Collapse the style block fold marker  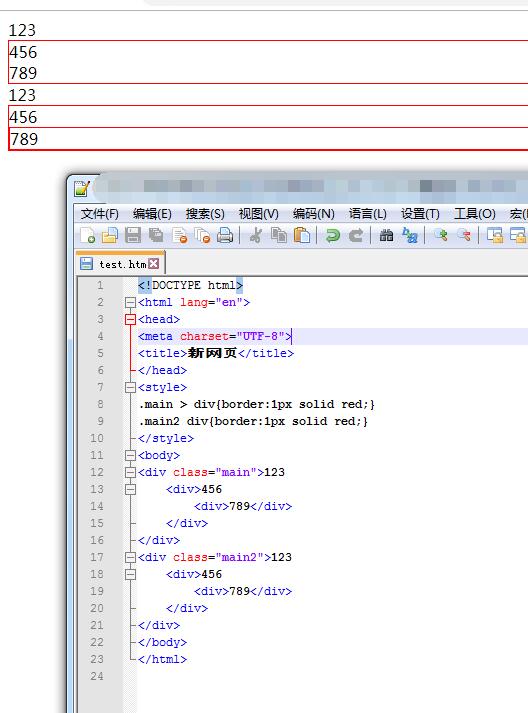click(131, 387)
